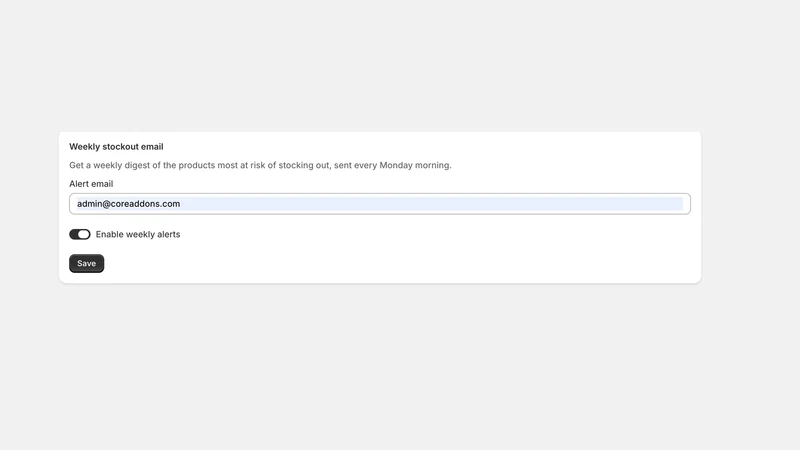Click the Save button
Image resolution: width=800 pixels, height=450 pixels.
[x=86, y=263]
